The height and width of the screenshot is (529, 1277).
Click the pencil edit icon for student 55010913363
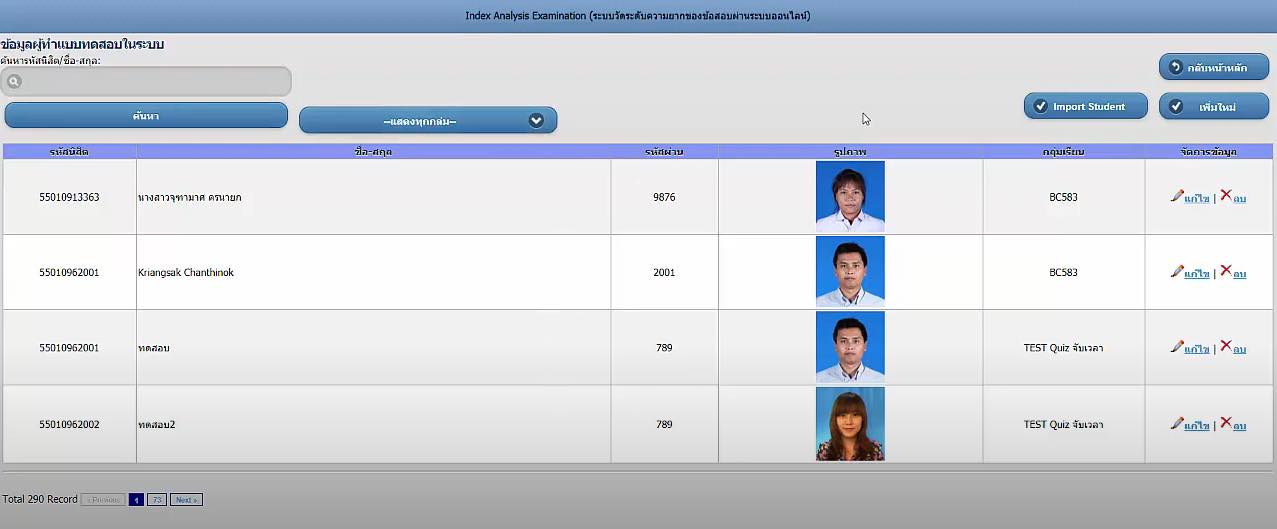1177,196
